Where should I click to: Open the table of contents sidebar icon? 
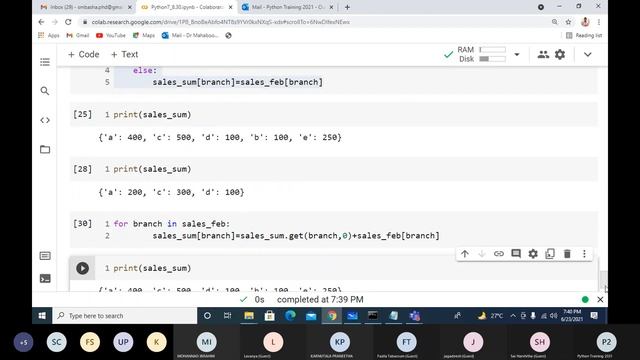click(45, 62)
